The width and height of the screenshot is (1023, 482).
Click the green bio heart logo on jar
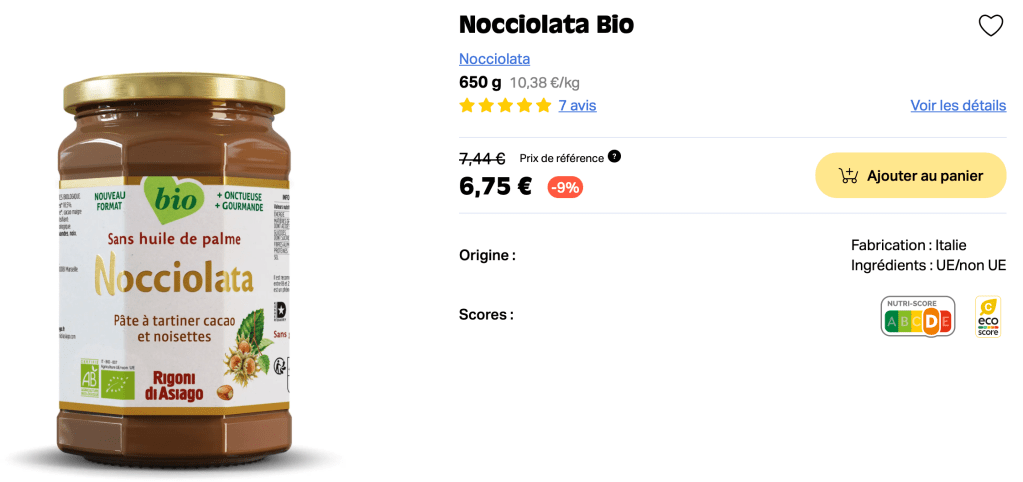click(172, 200)
